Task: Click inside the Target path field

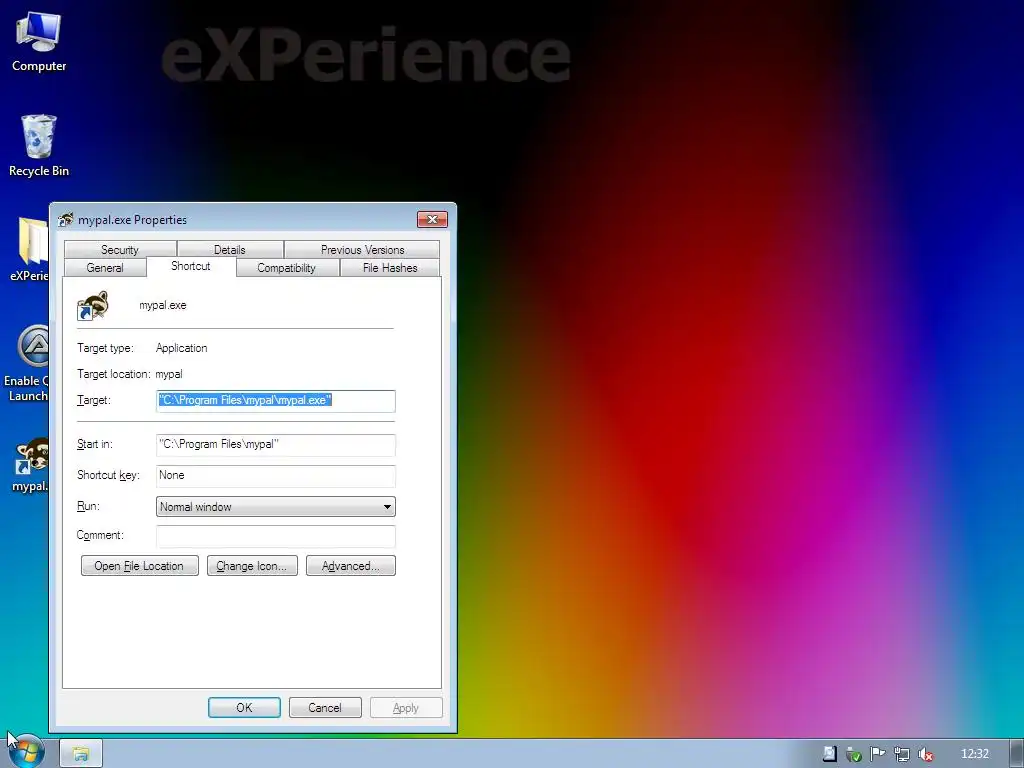Action: [276, 401]
